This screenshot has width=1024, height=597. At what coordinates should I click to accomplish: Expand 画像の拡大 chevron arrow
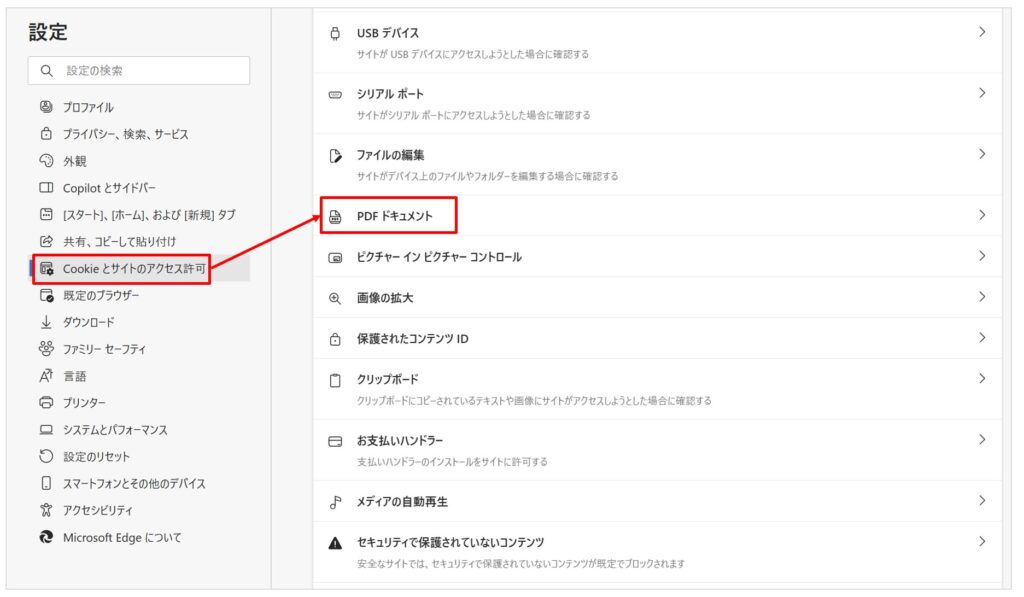pyautogui.click(x=982, y=297)
